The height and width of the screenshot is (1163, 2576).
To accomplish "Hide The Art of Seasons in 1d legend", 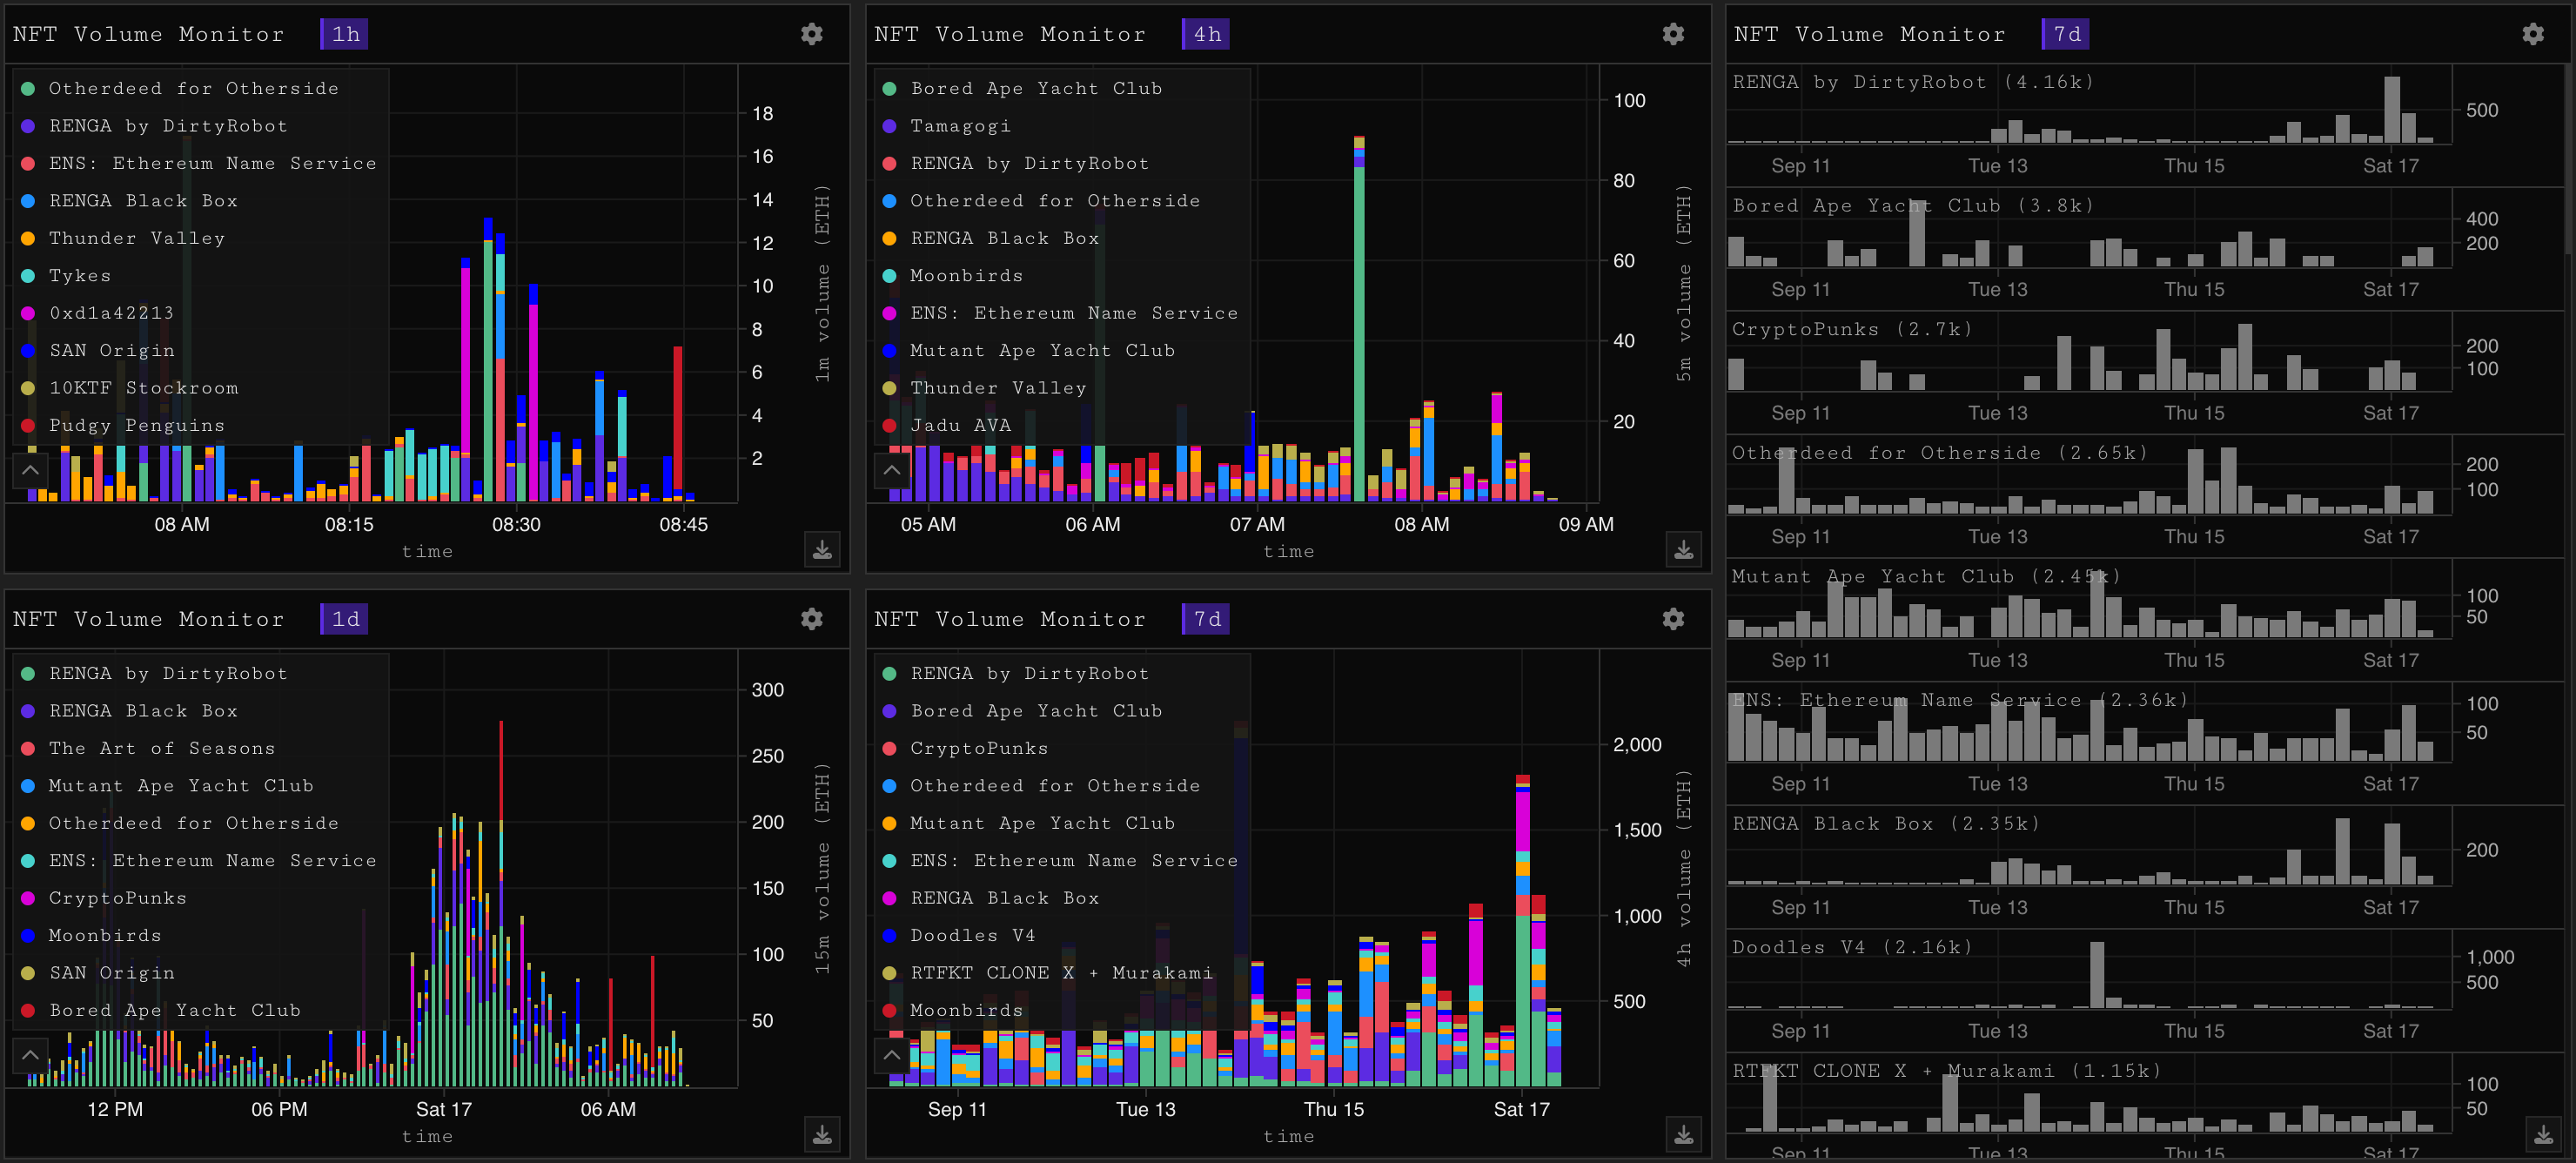I will pyautogui.click(x=161, y=748).
